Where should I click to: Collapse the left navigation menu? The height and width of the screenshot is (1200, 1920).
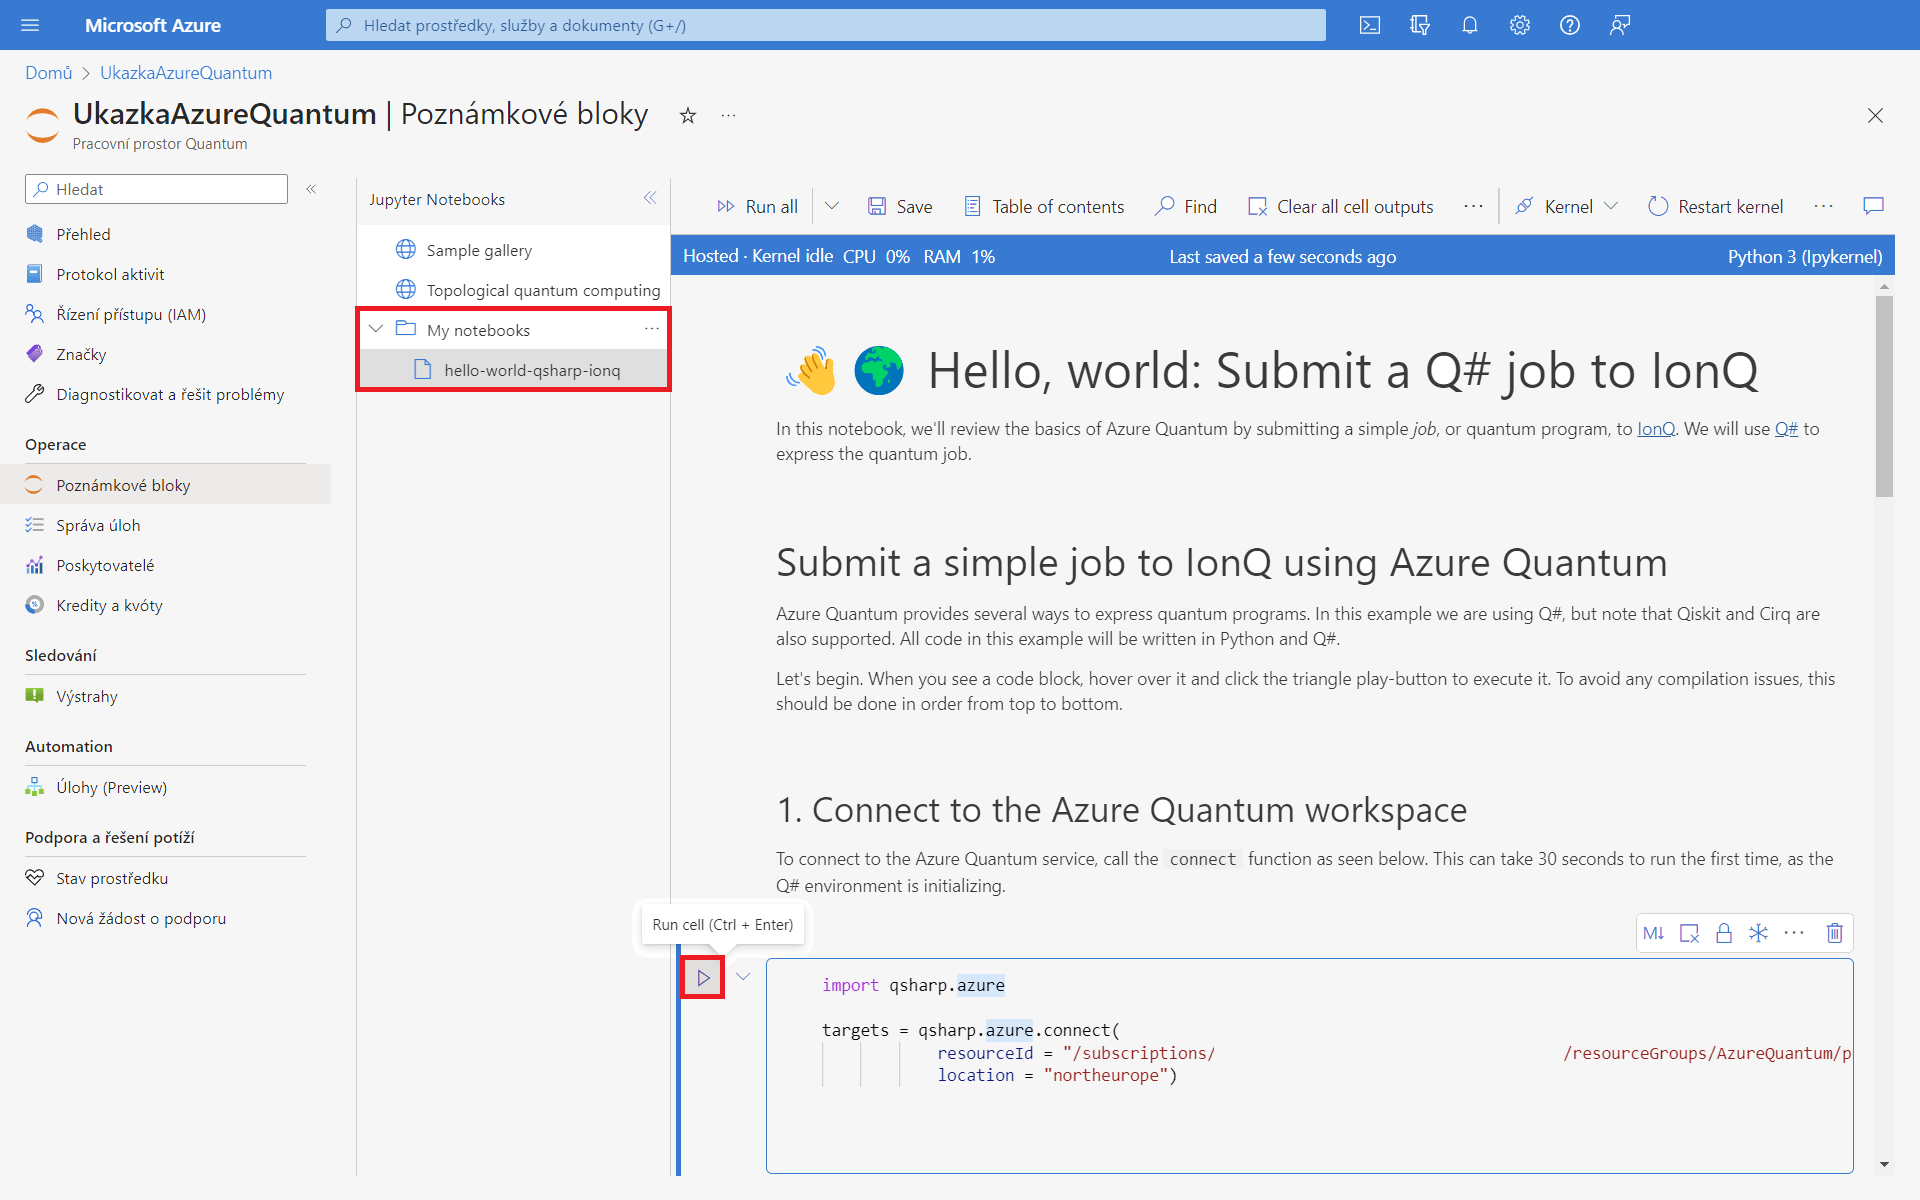tap(311, 189)
